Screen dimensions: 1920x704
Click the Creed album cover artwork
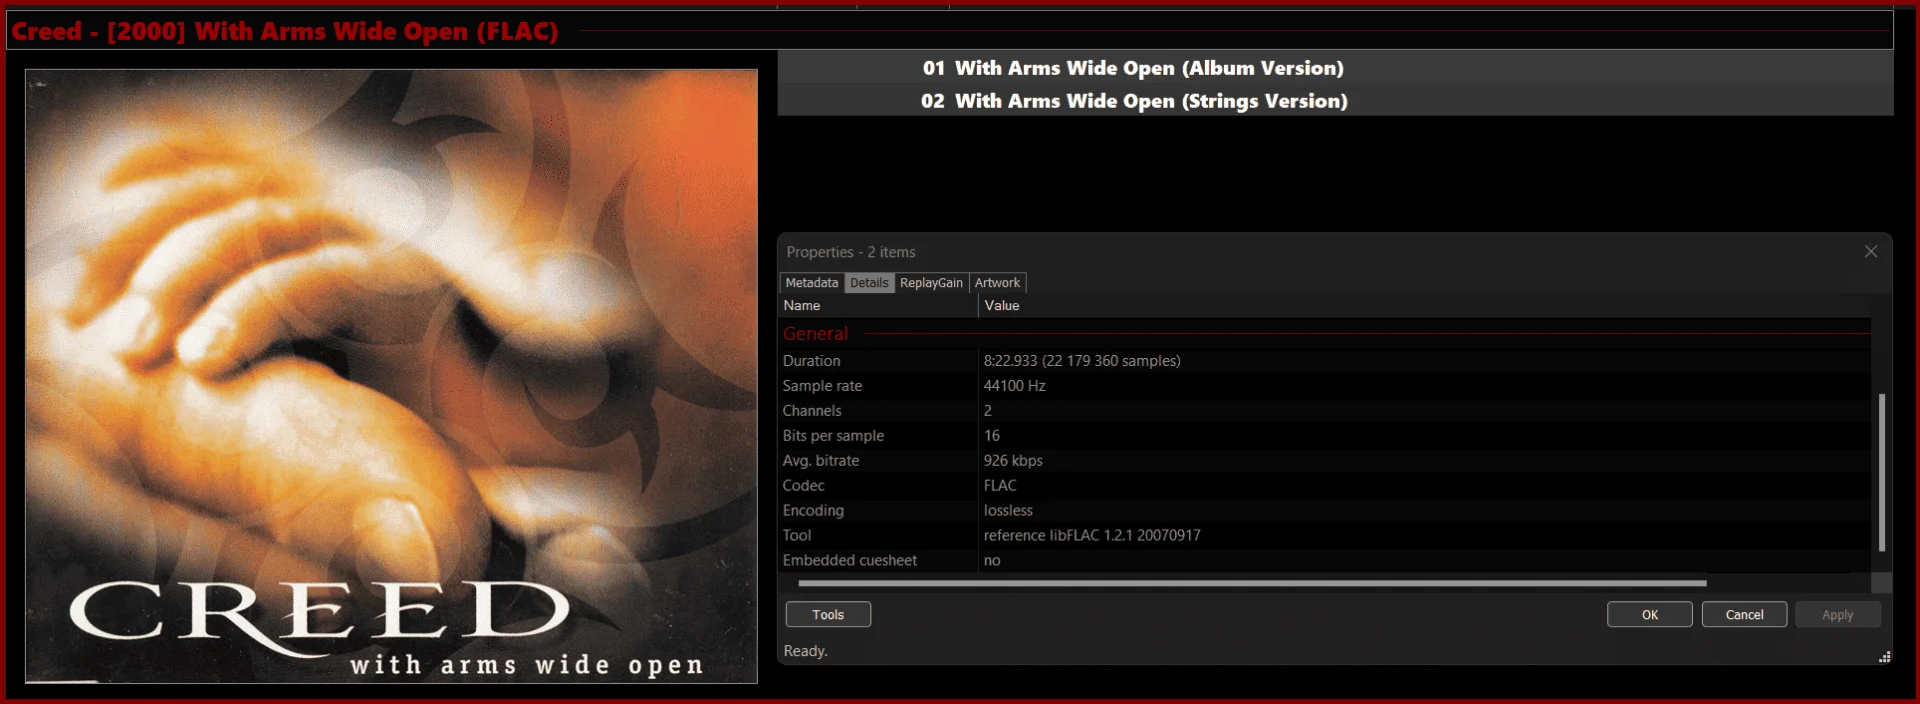click(391, 376)
